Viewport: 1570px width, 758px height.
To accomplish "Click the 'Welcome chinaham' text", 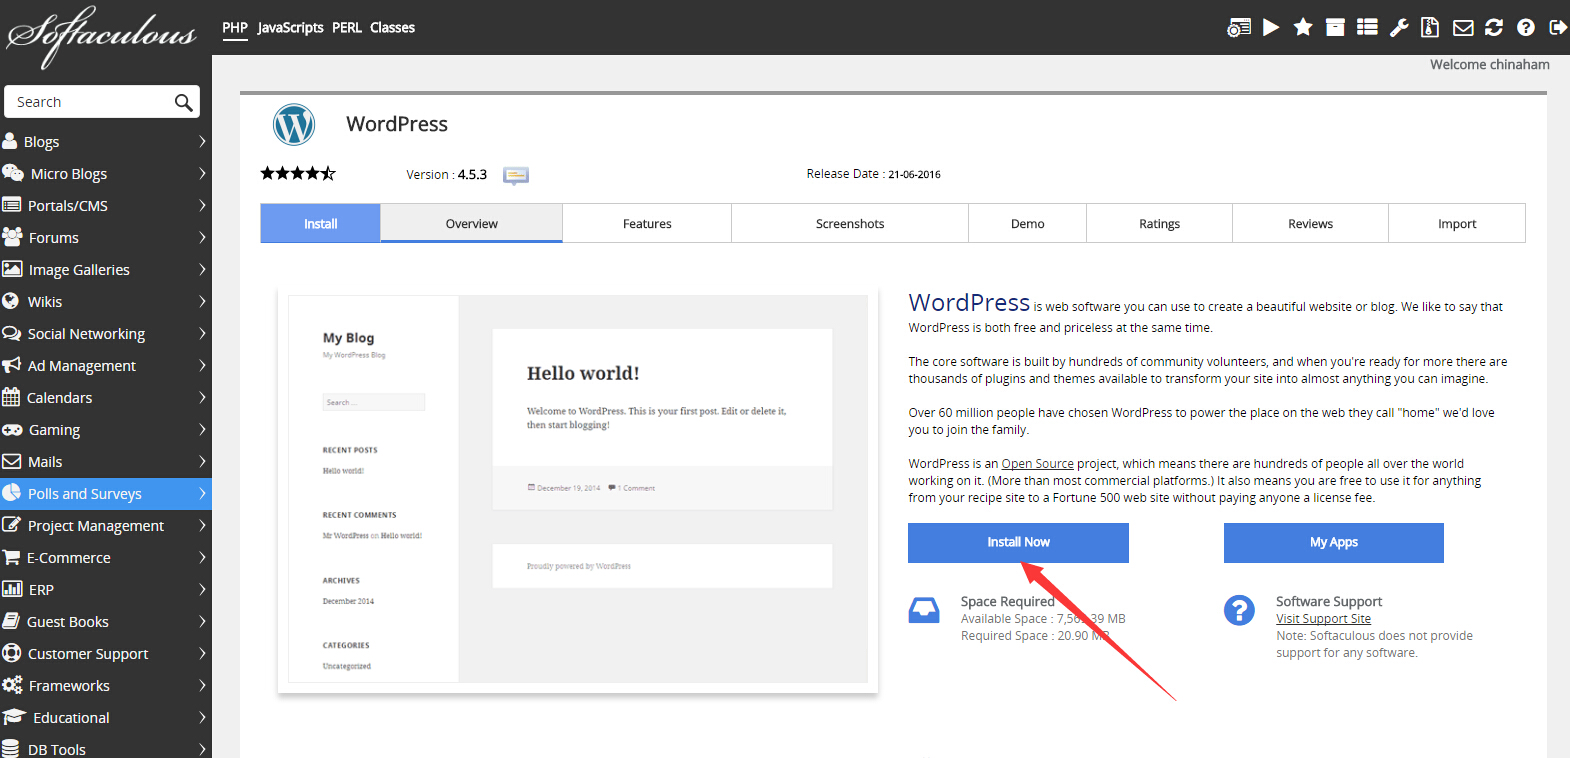I will pyautogui.click(x=1490, y=64).
